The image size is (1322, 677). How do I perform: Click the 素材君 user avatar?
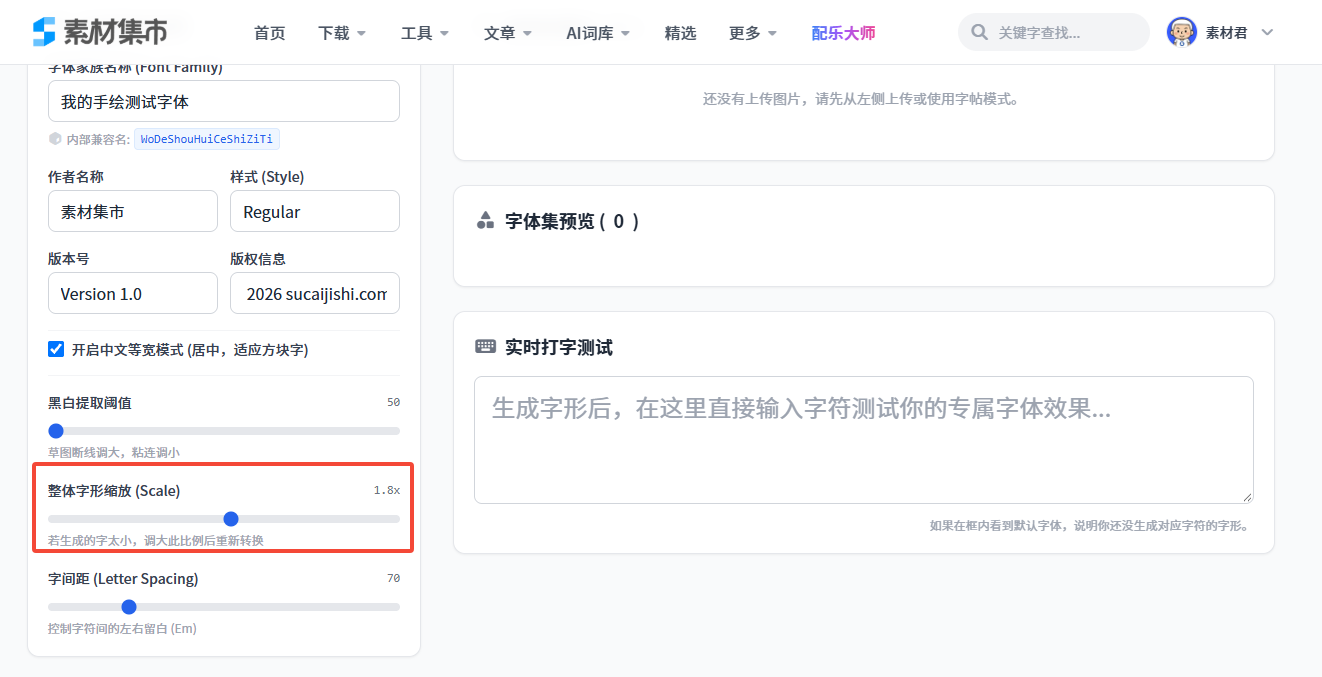point(1182,32)
